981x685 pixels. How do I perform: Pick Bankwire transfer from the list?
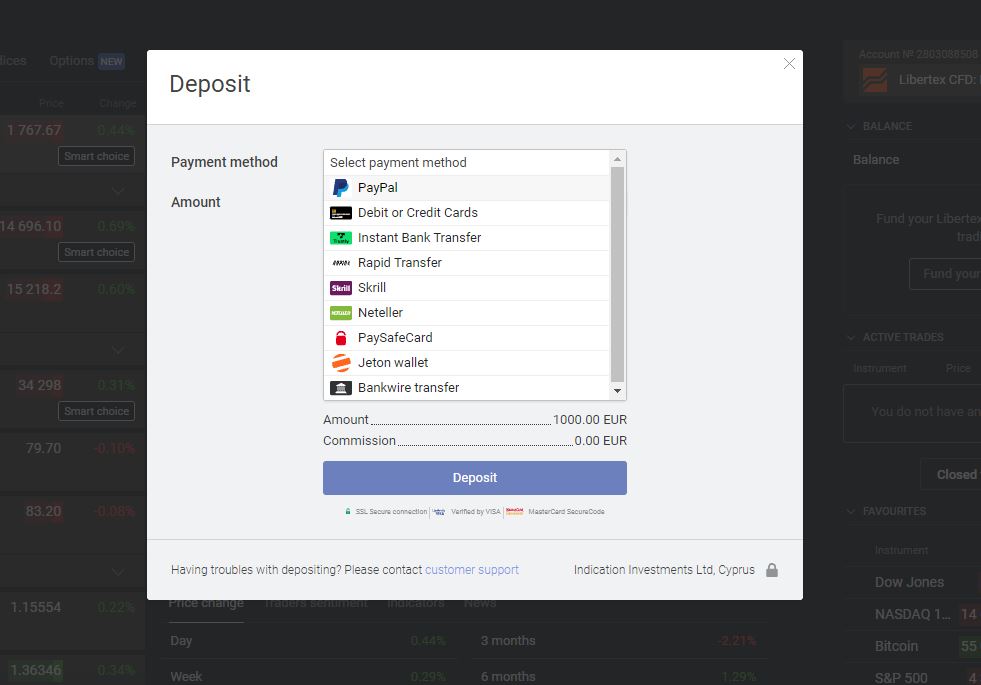pyautogui.click(x=466, y=388)
